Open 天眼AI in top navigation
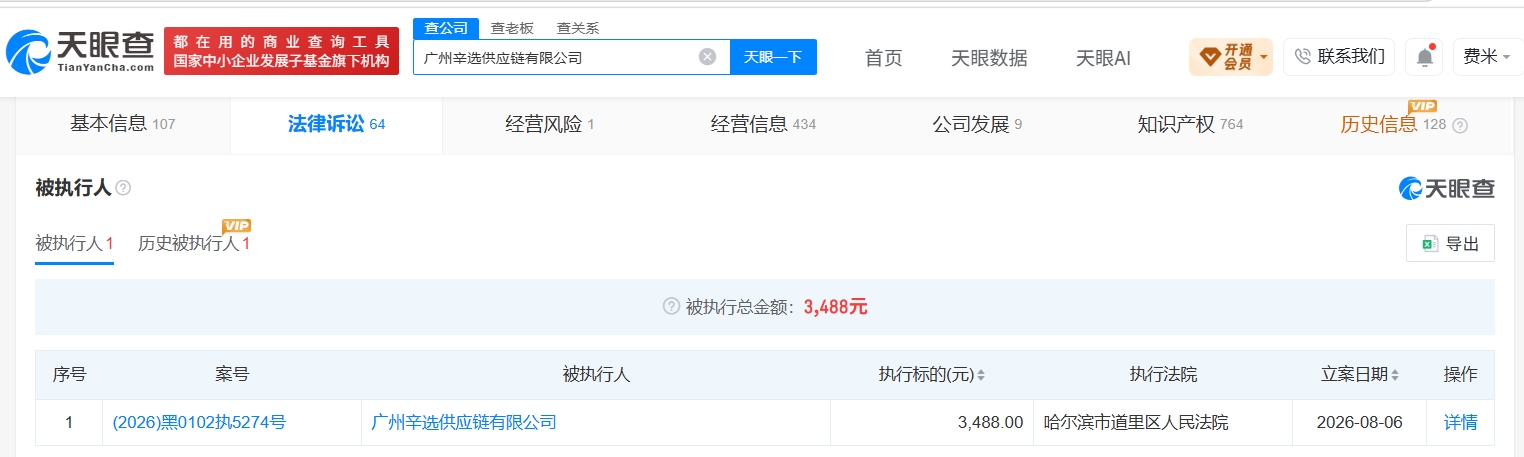Viewport: 1524px width, 457px height. pos(1103,58)
